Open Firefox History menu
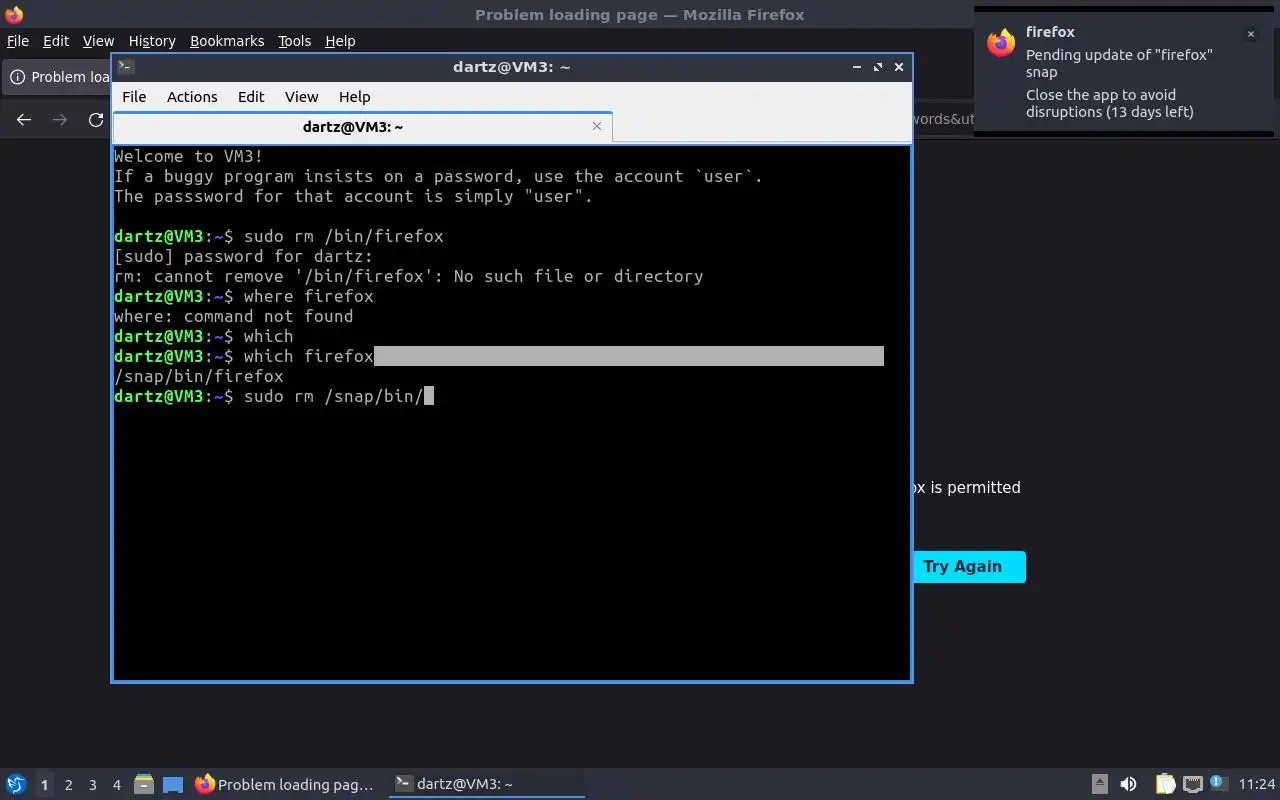 [152, 41]
